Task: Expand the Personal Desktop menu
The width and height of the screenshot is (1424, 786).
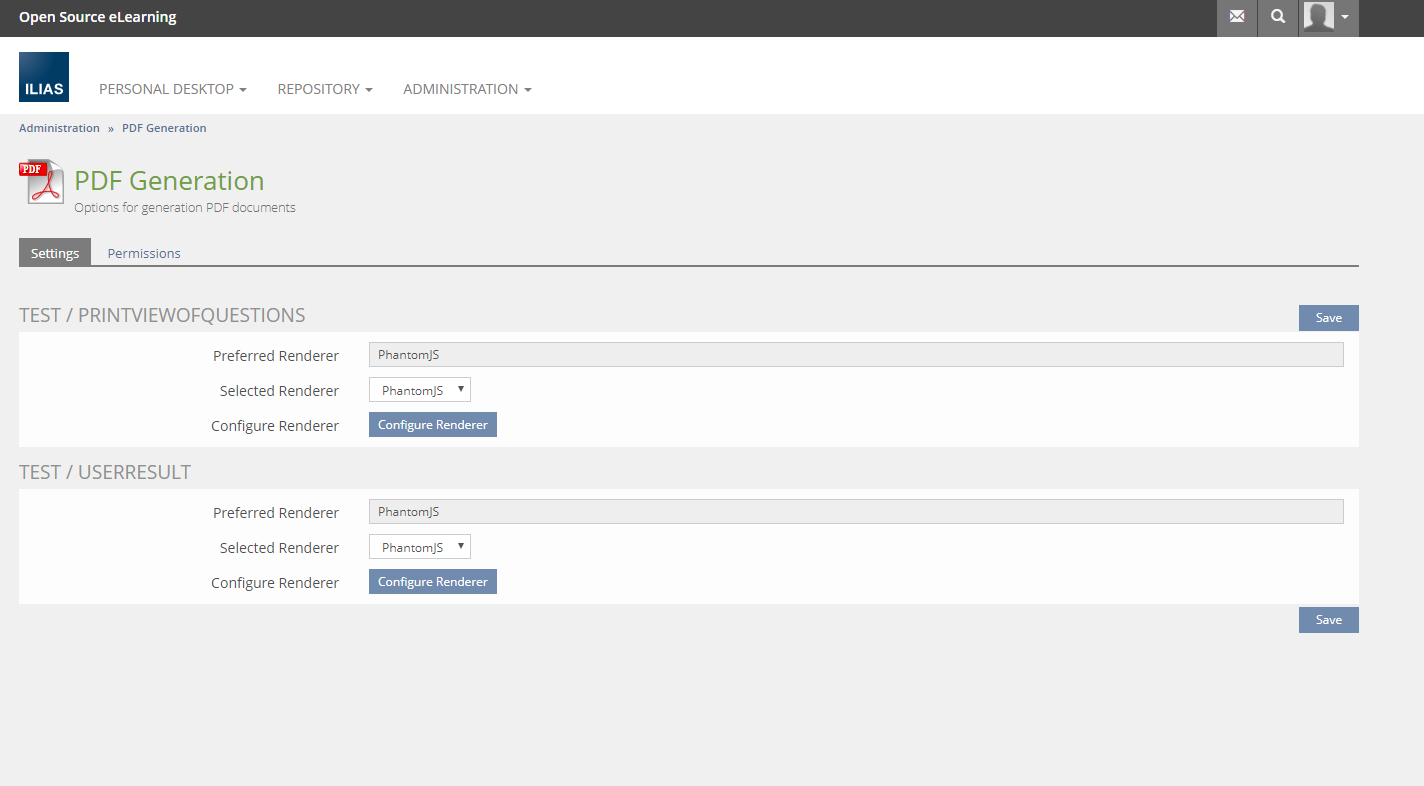Action: [172, 89]
